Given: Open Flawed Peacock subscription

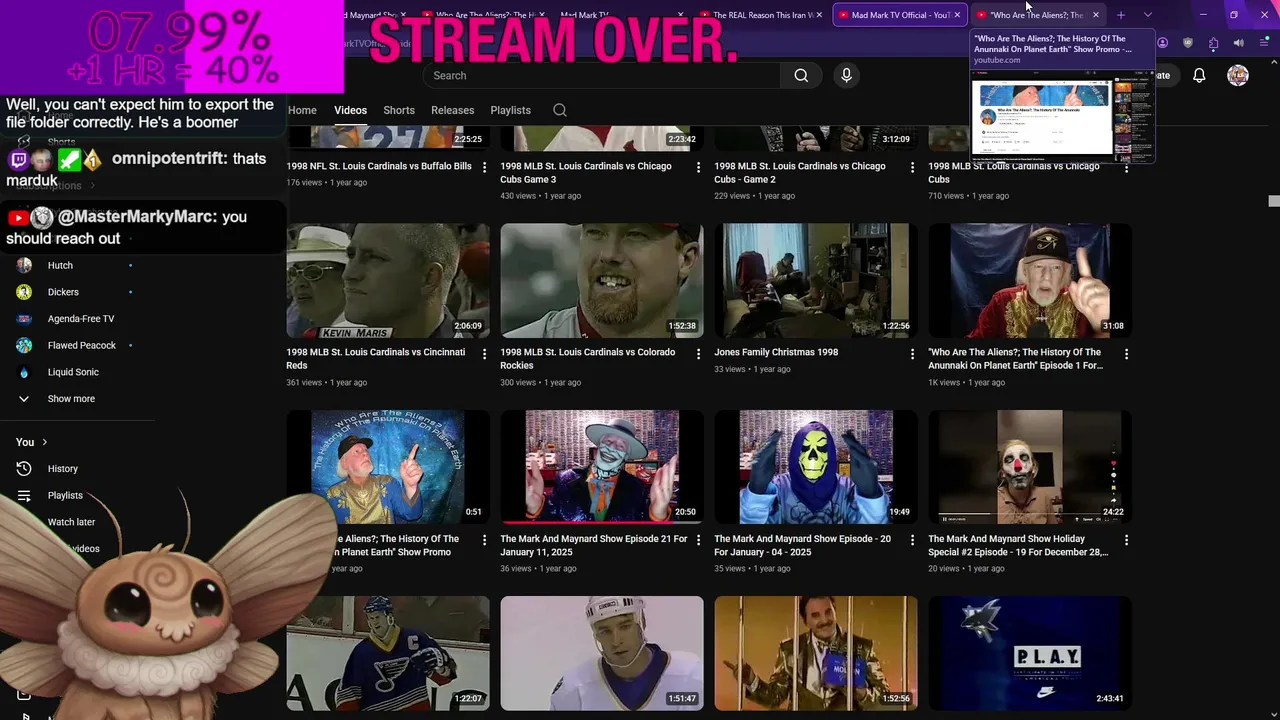Looking at the screenshot, I should pyautogui.click(x=82, y=345).
